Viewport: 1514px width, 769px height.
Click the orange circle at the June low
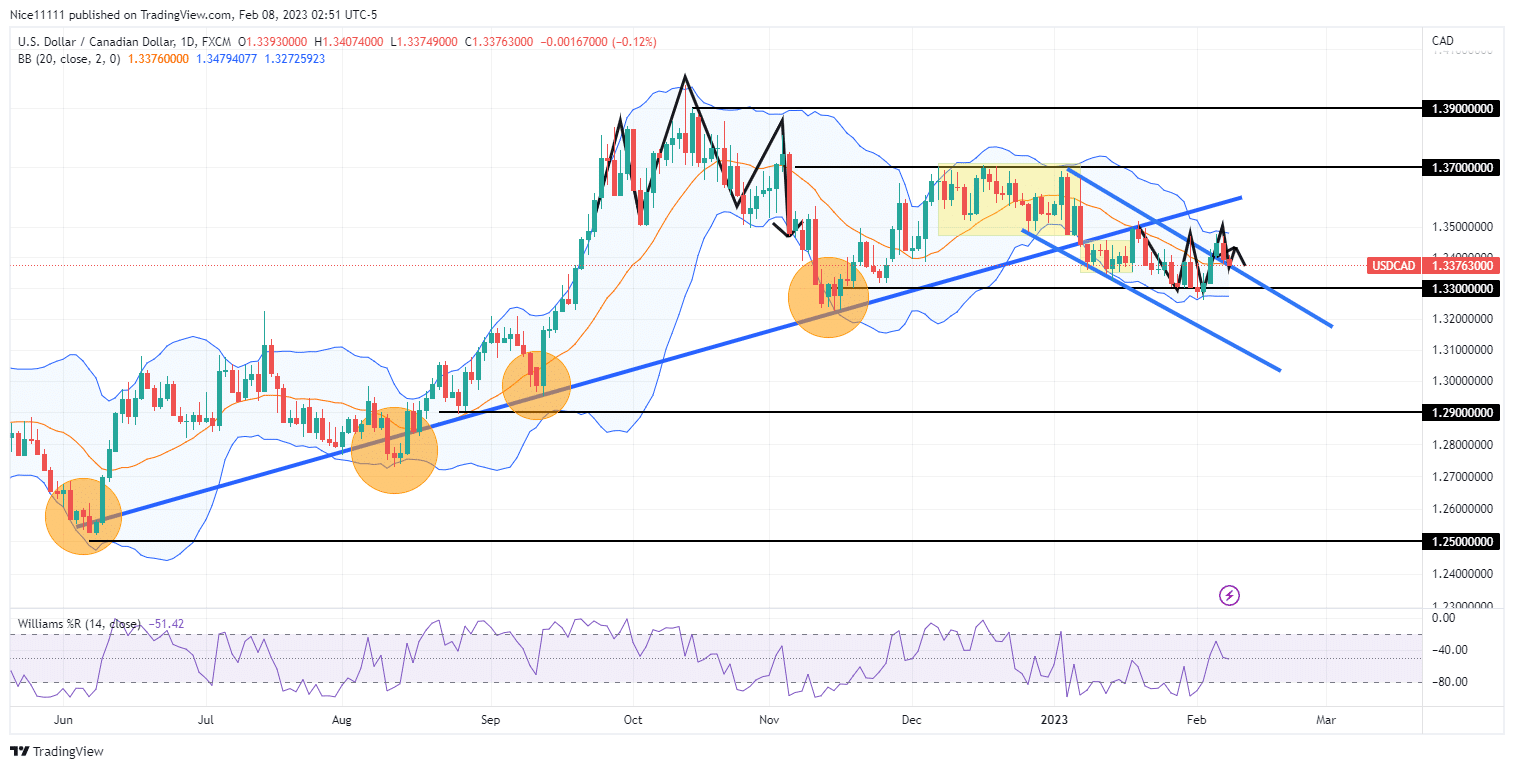(x=84, y=516)
